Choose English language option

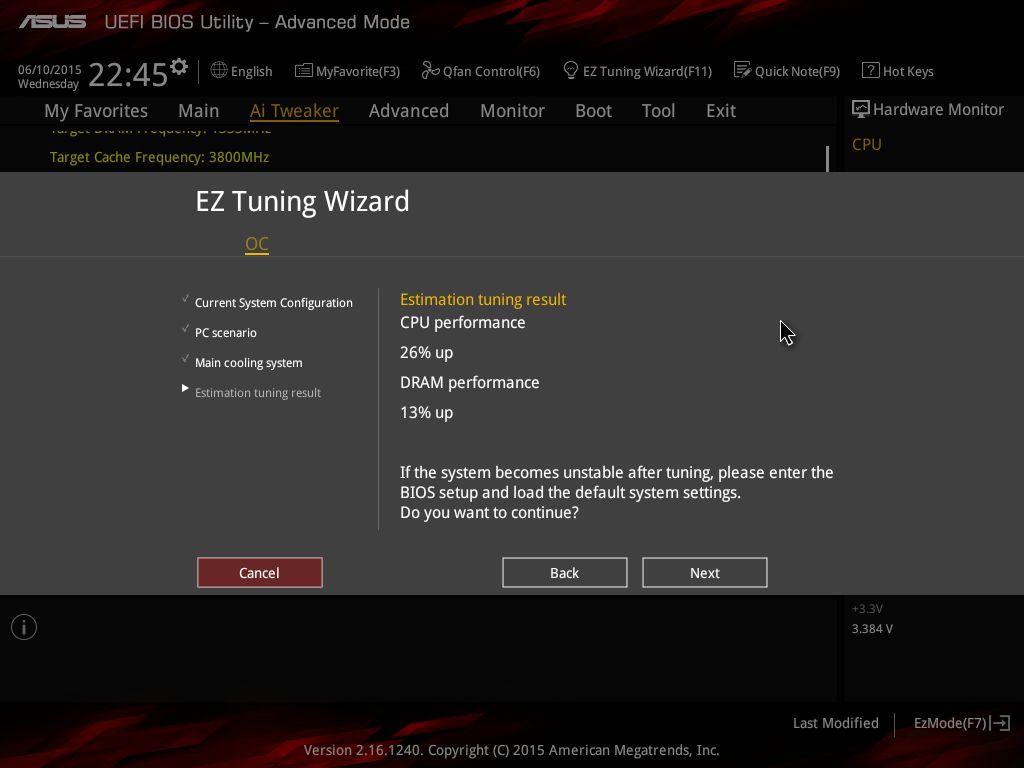(x=251, y=71)
